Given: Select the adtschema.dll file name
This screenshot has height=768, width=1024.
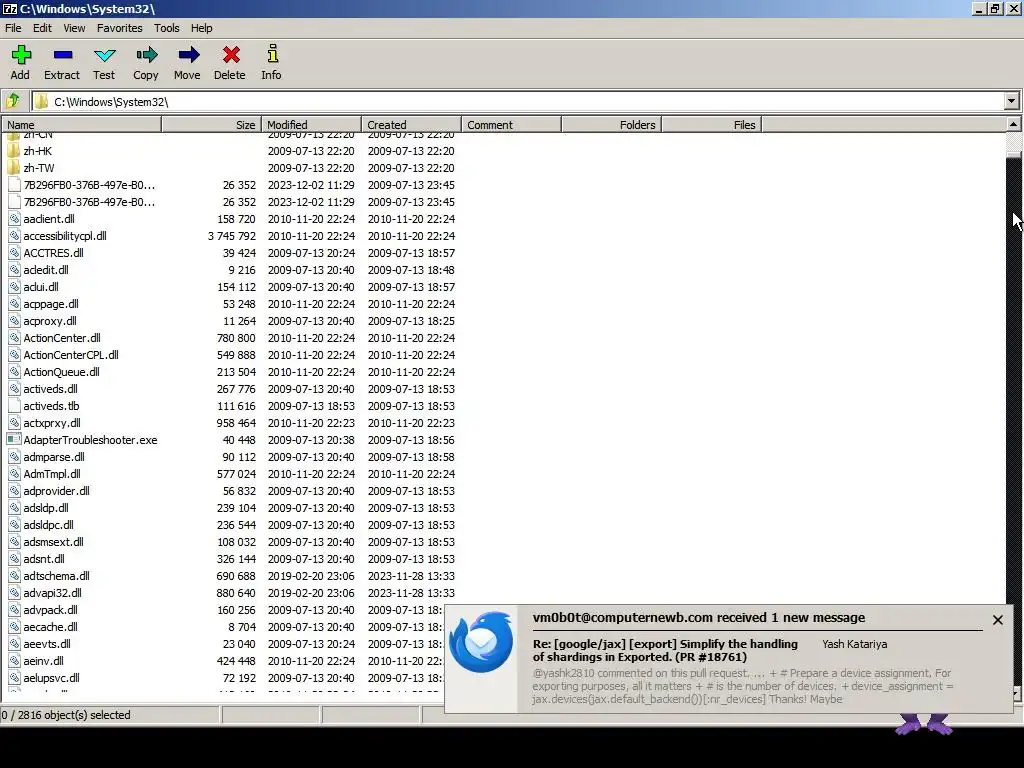Looking at the screenshot, I should click(56, 575).
